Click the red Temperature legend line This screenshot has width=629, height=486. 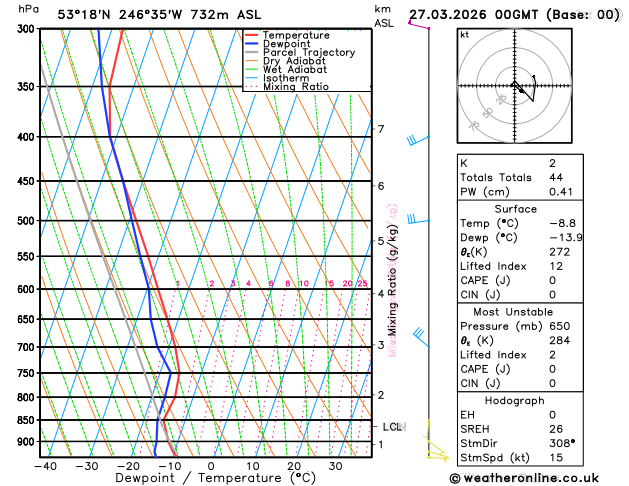click(252, 35)
